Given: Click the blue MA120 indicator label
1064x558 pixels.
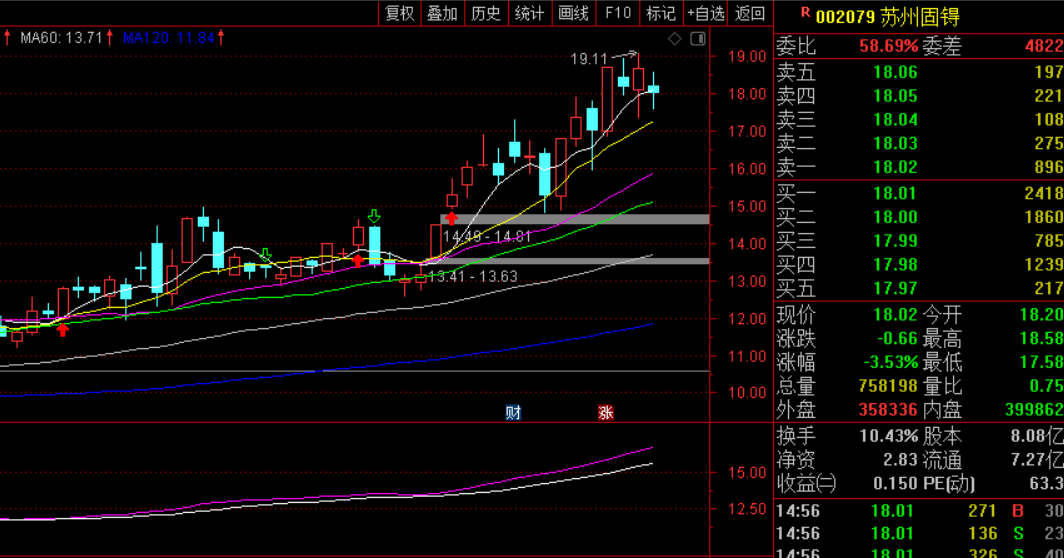Looking at the screenshot, I should tap(168, 38).
